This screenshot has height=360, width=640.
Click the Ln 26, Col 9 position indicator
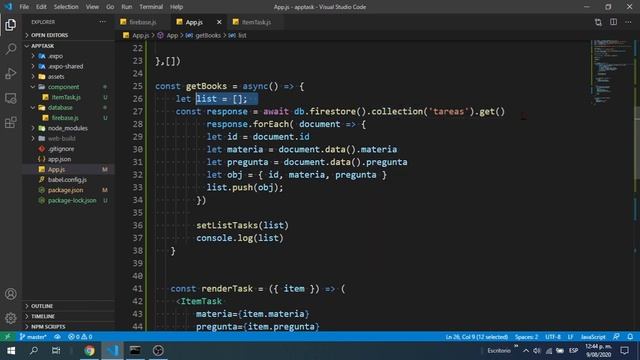[476, 337]
